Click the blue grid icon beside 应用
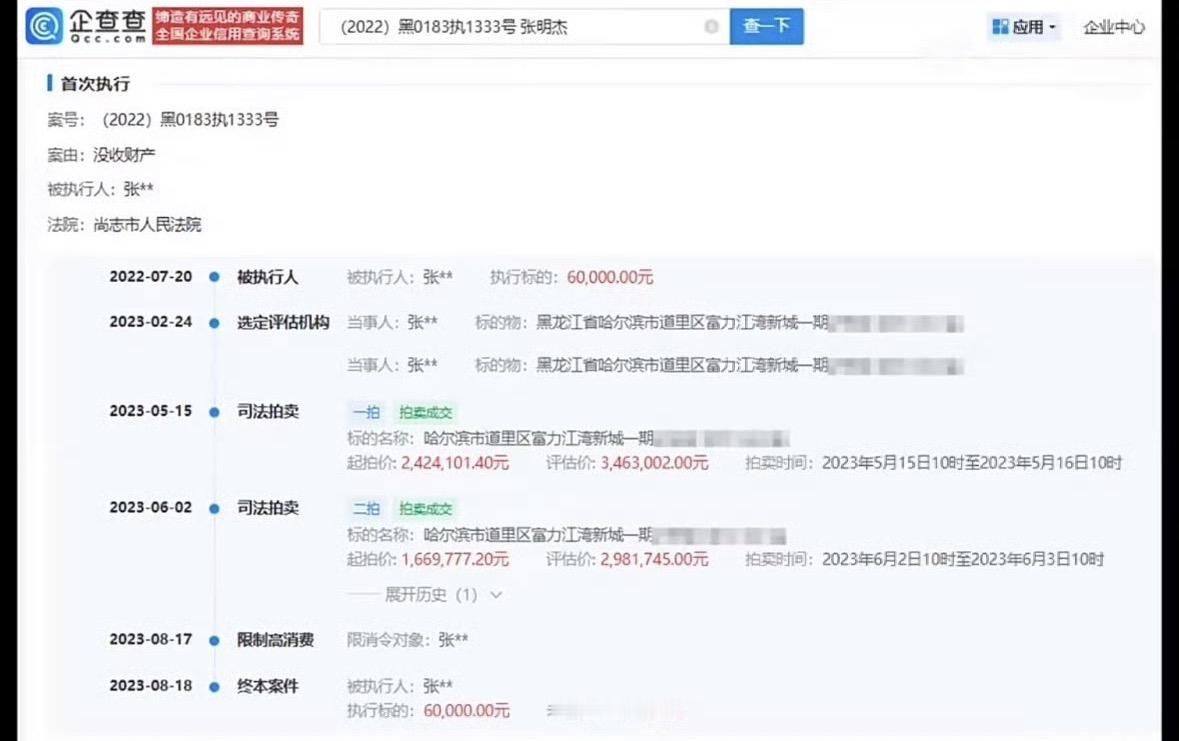Viewport: 1179px width, 741px height. pyautogui.click(x=1000, y=27)
